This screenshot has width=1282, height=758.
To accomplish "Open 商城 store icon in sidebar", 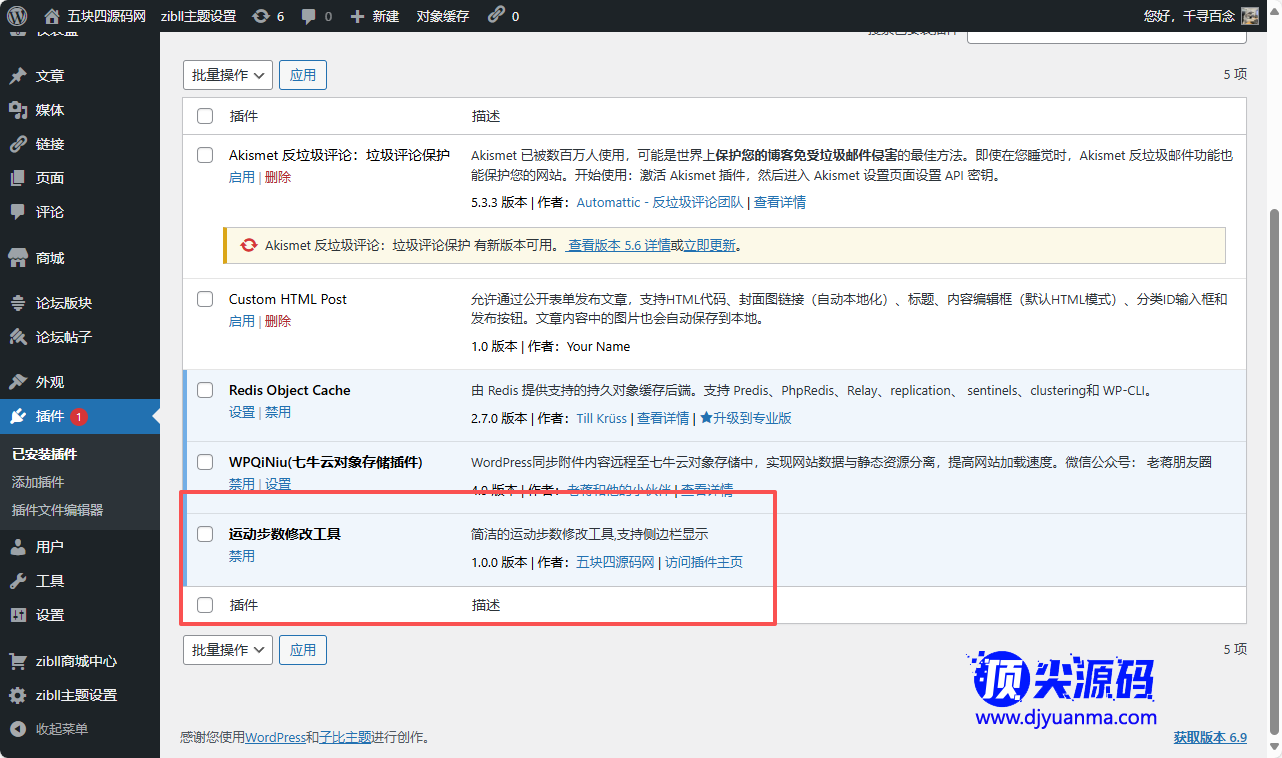I will 18,258.
